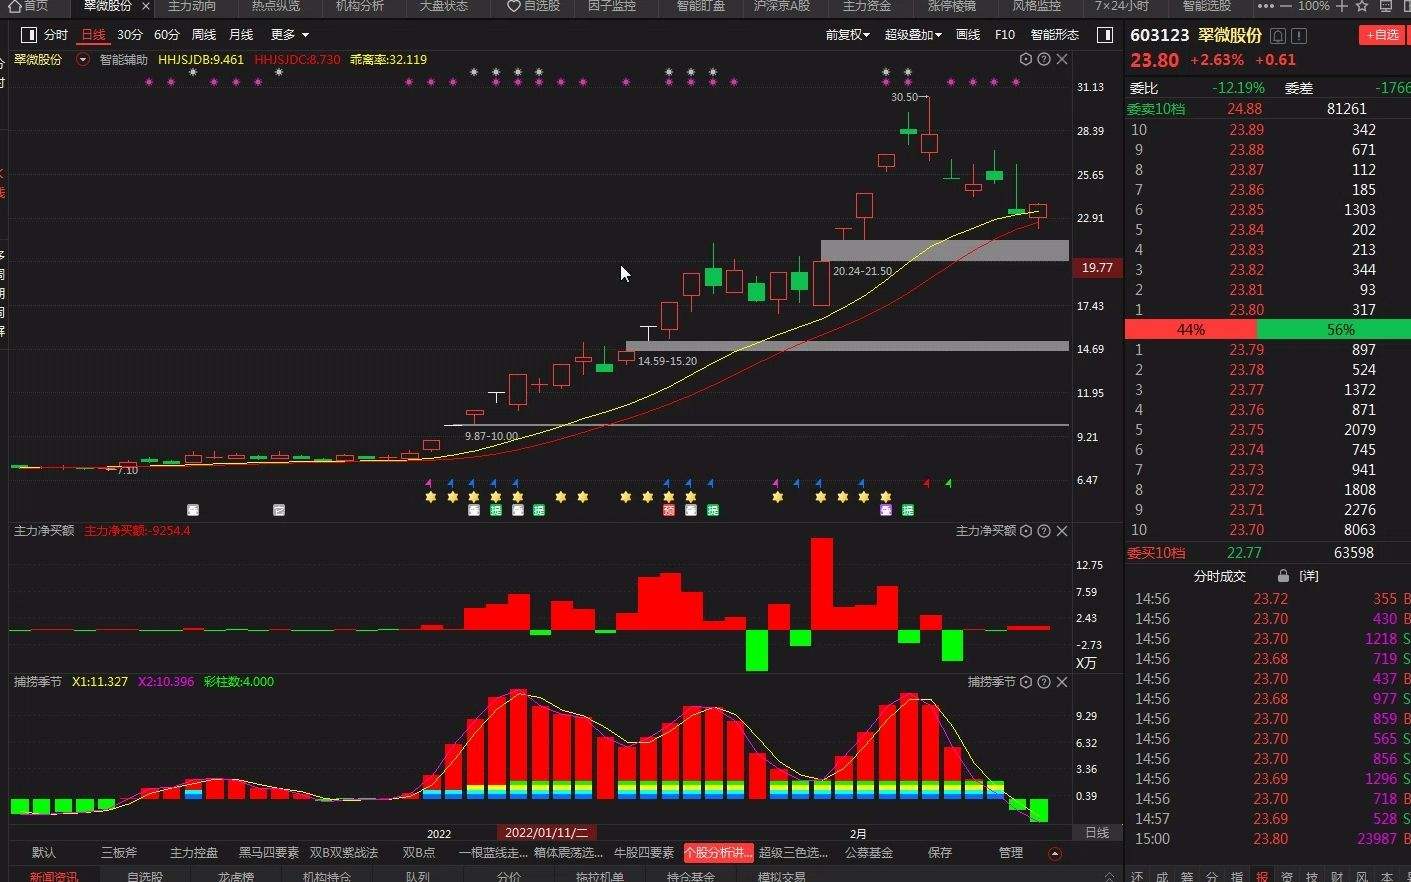
Task: Open the 超级叠加 dropdown
Action: [x=914, y=35]
